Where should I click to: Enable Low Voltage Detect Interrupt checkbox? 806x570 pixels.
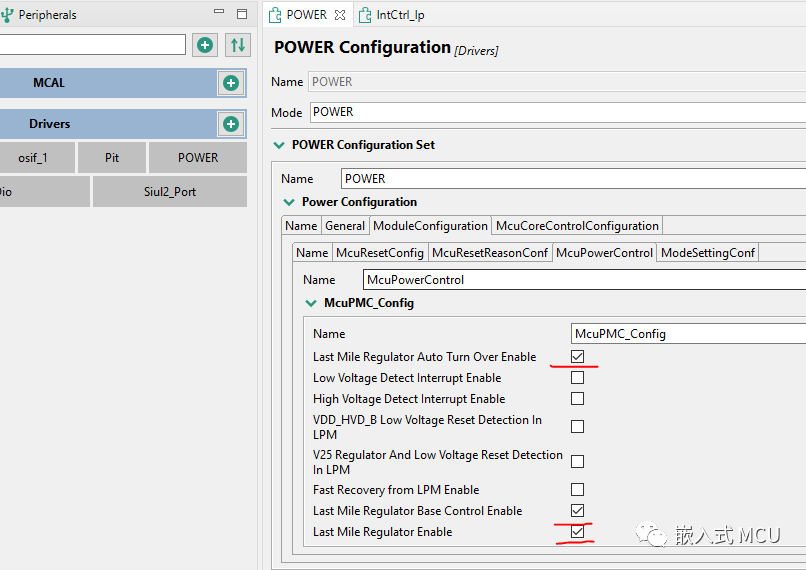(x=577, y=378)
